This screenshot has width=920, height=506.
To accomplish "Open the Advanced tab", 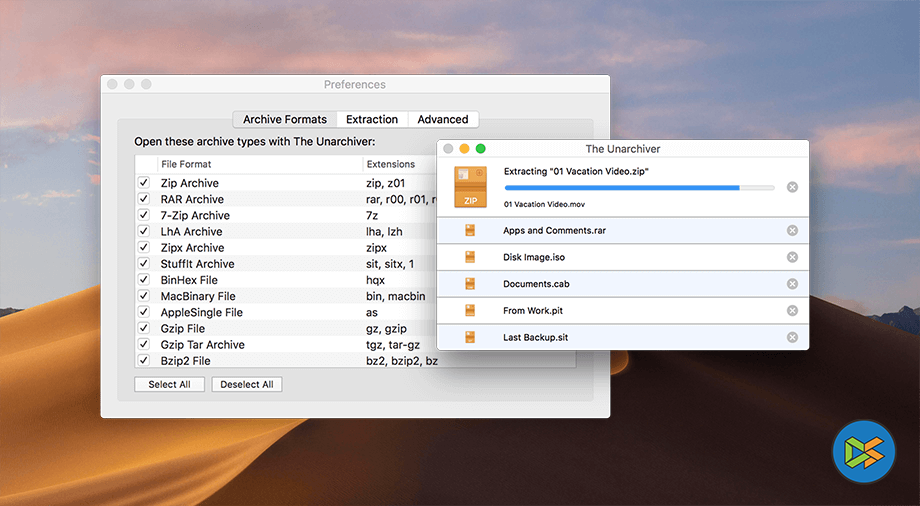I will point(442,119).
